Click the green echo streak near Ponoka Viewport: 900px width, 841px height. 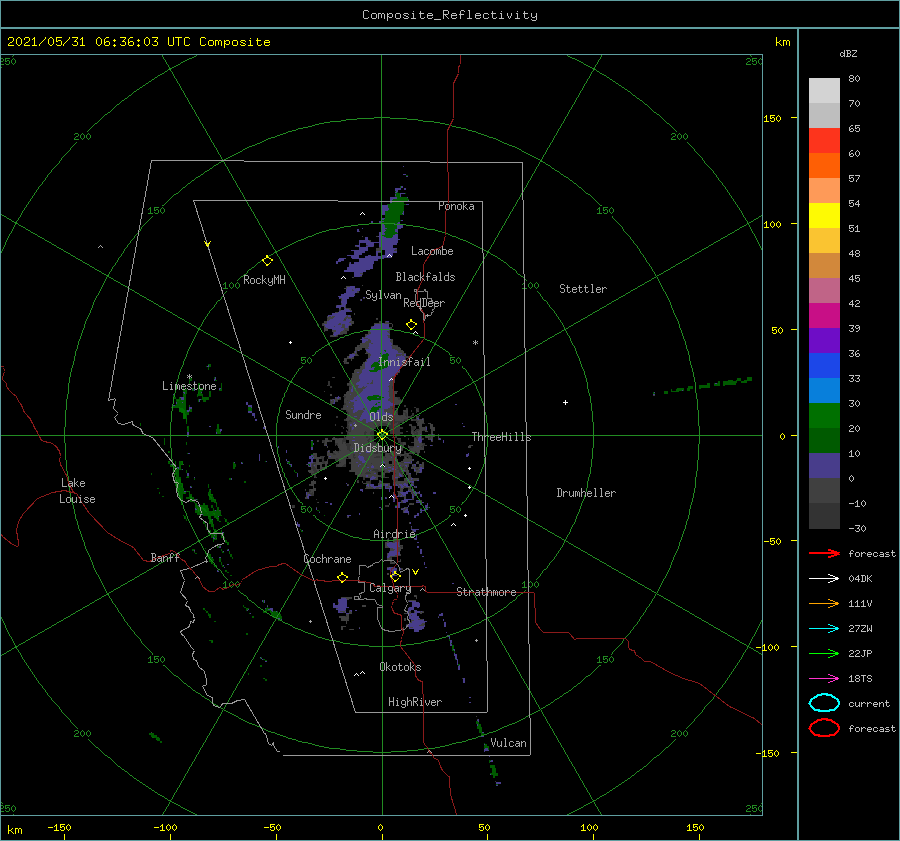[x=394, y=214]
